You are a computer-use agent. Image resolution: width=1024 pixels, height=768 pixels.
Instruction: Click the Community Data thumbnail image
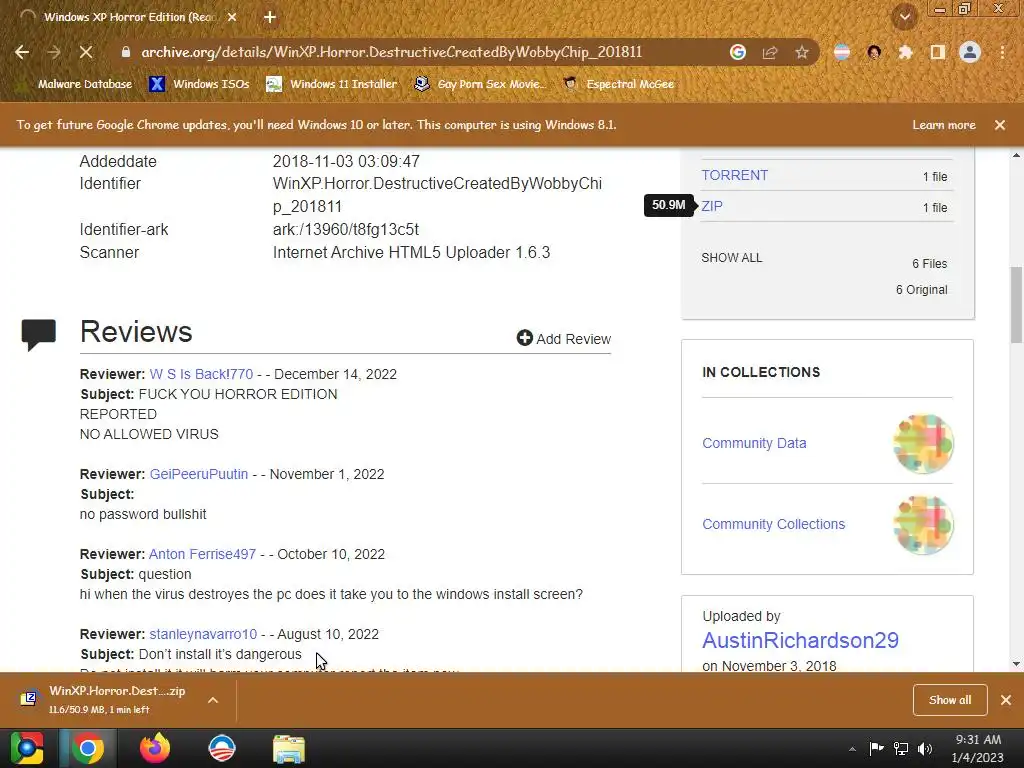(923, 444)
